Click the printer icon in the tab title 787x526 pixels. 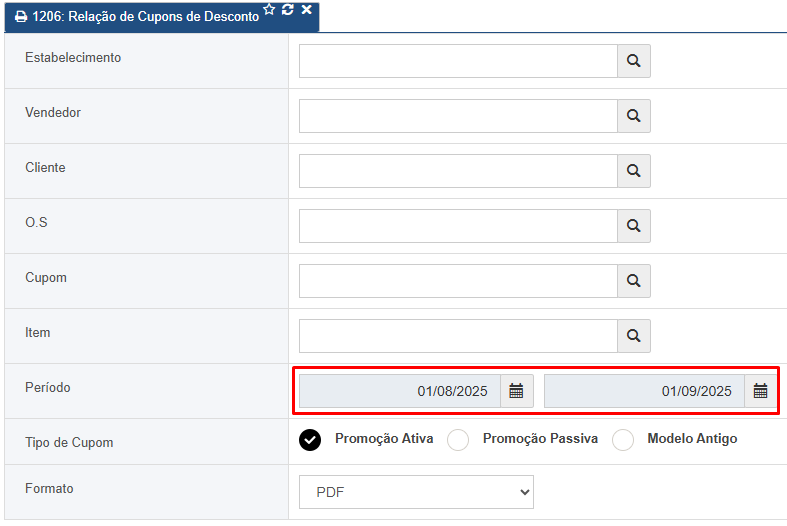tap(21, 17)
